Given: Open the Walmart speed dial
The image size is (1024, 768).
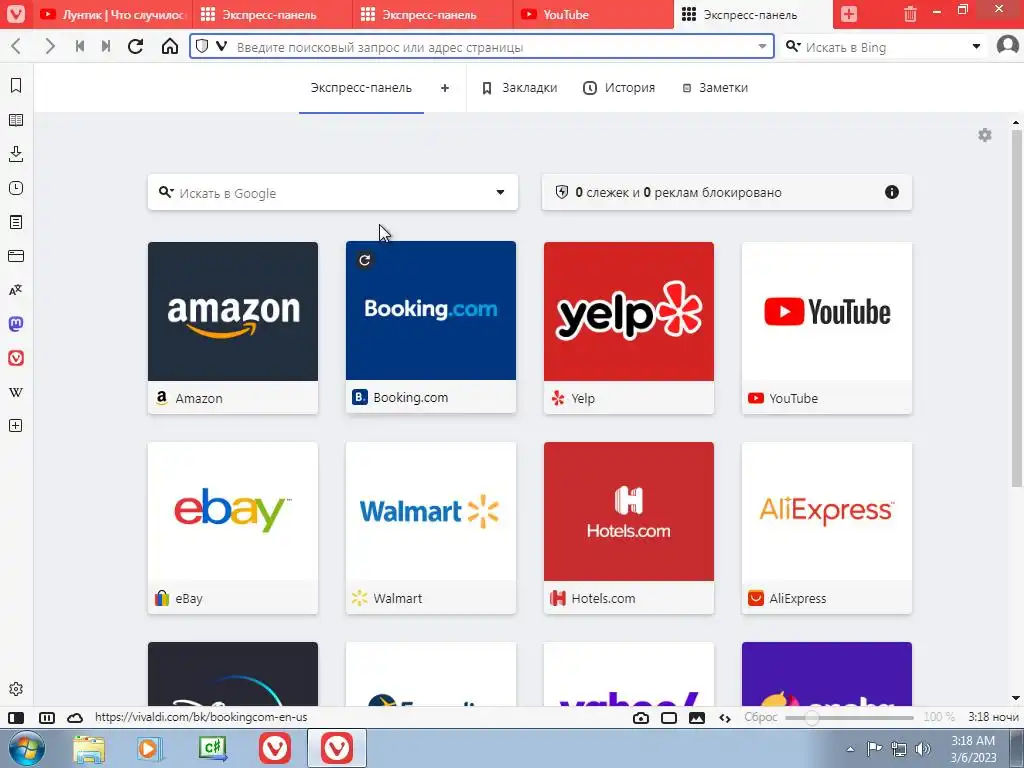Looking at the screenshot, I should [430, 528].
